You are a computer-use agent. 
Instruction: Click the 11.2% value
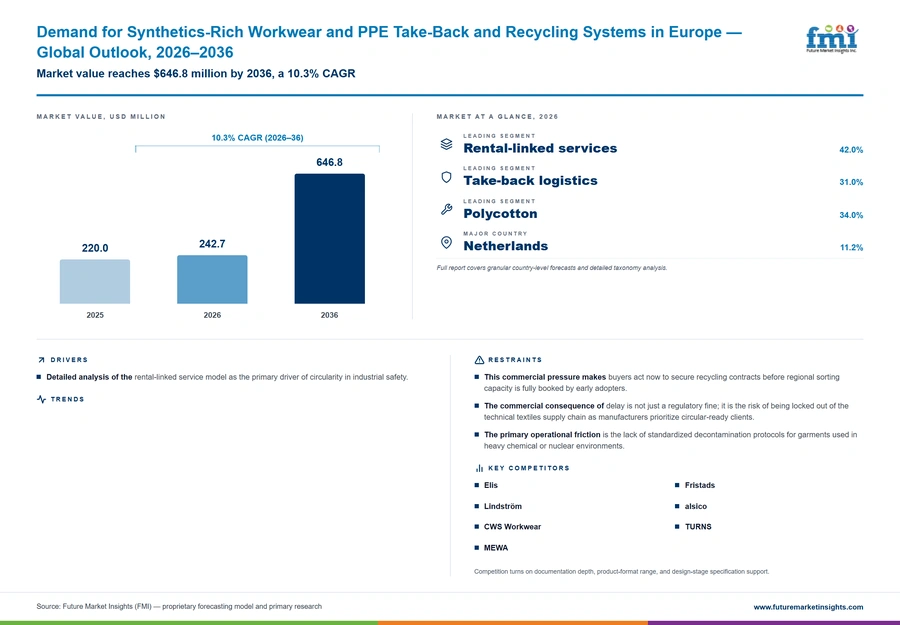[x=851, y=248]
